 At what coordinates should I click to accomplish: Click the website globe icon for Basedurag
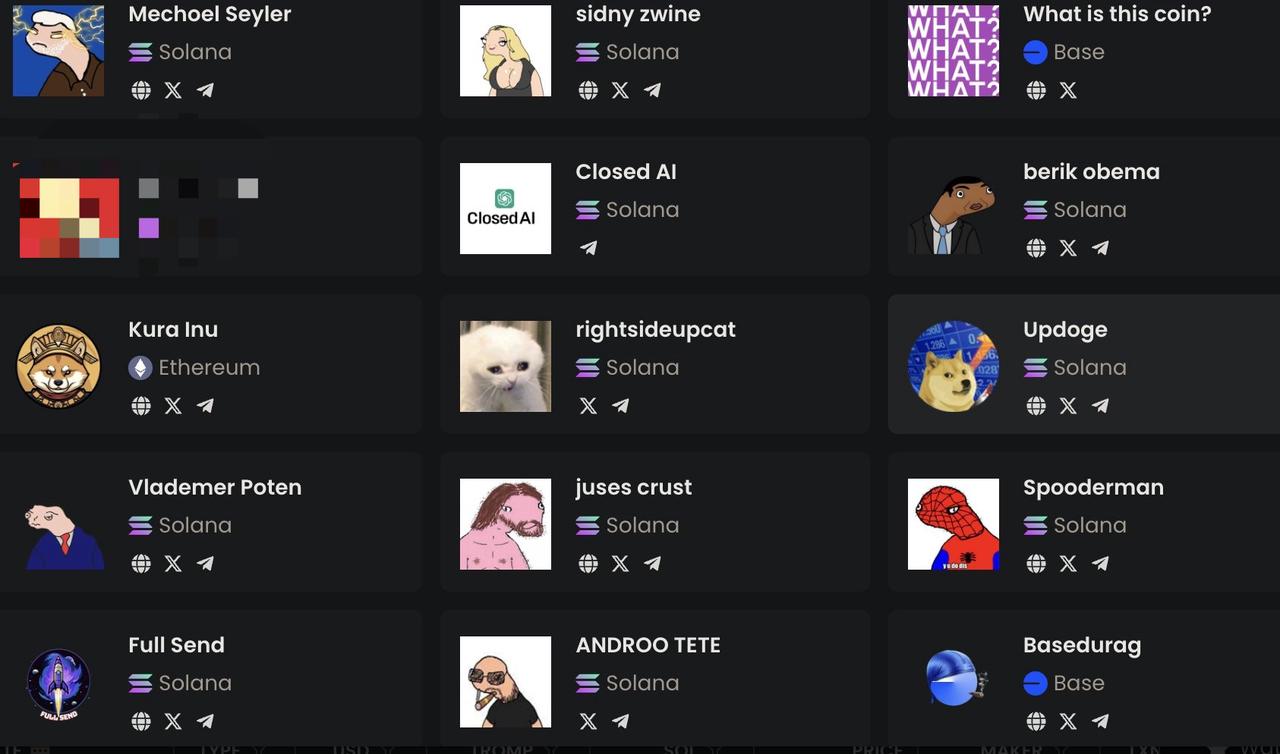coord(1036,721)
